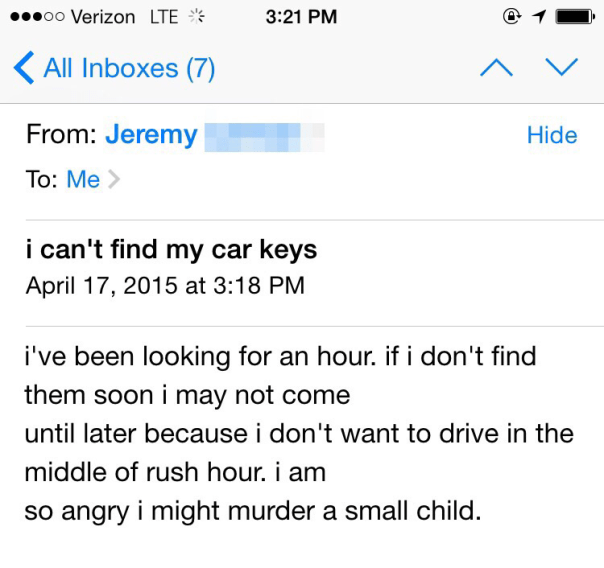
Task: Tap the subject "i can't find my car keys"
Action: tap(171, 250)
